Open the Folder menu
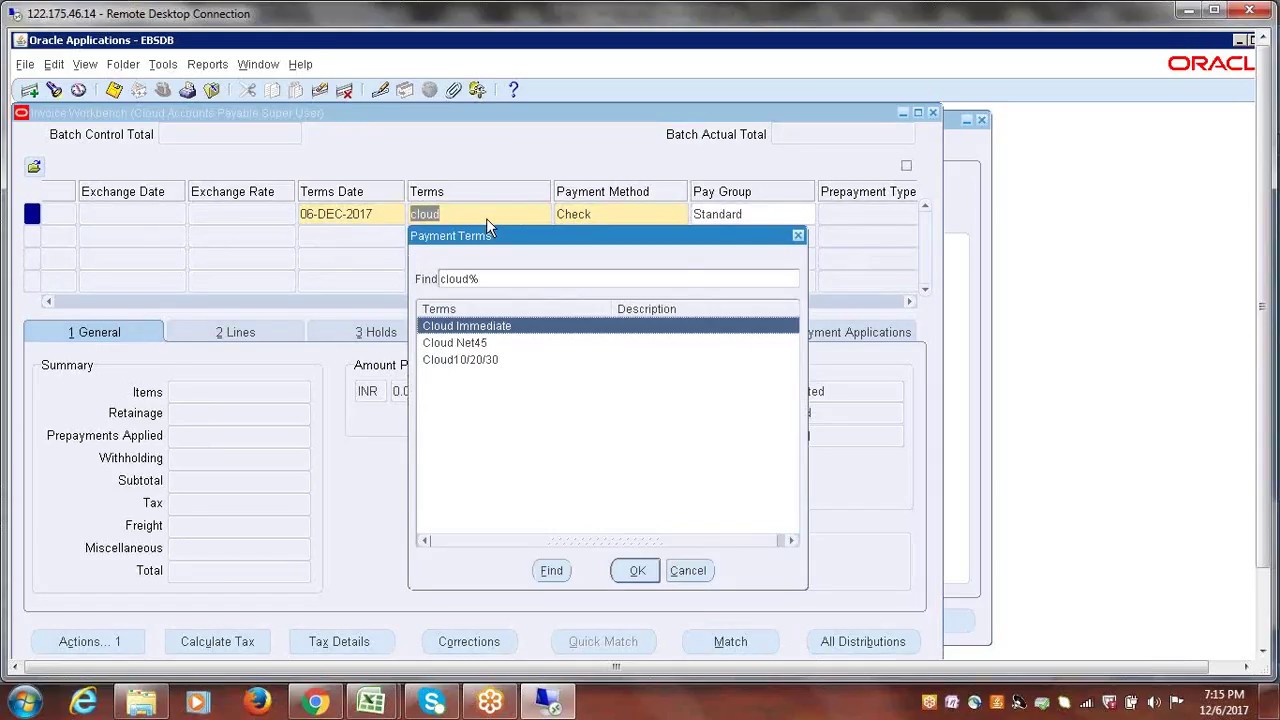1280x720 pixels. coord(123,64)
